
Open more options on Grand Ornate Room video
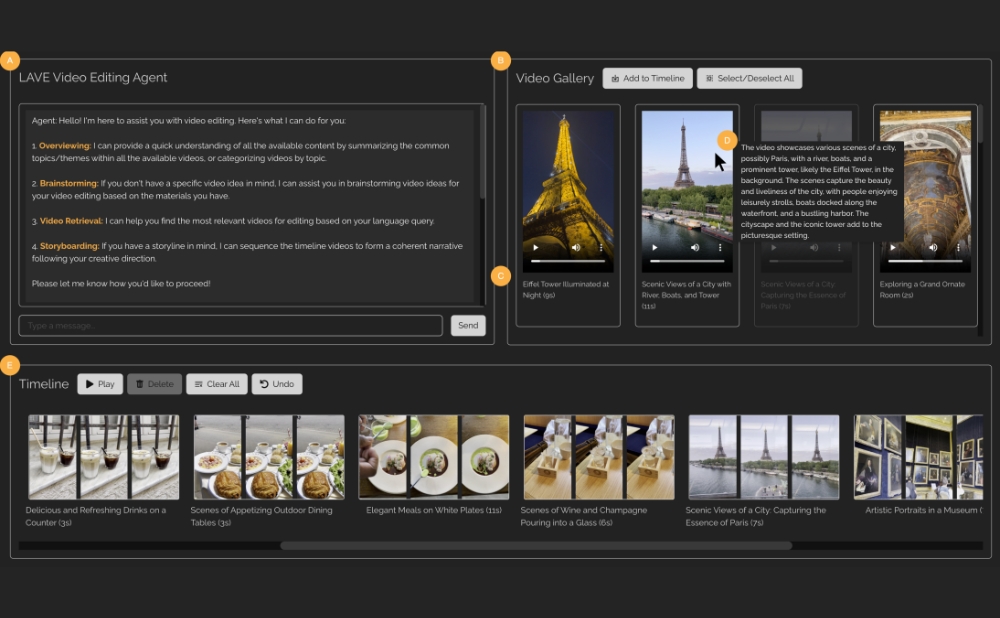(x=958, y=247)
